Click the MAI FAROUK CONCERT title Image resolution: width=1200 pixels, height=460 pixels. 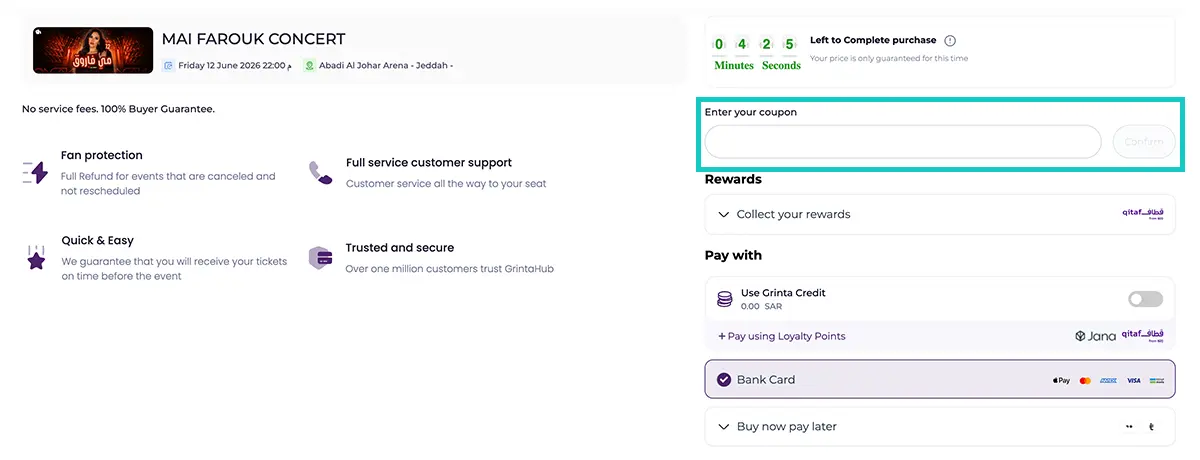[254, 39]
